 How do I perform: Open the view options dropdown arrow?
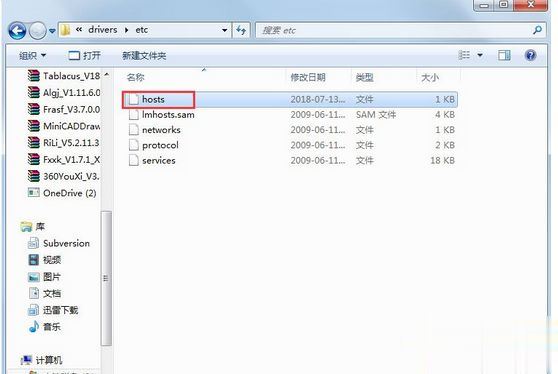480,56
